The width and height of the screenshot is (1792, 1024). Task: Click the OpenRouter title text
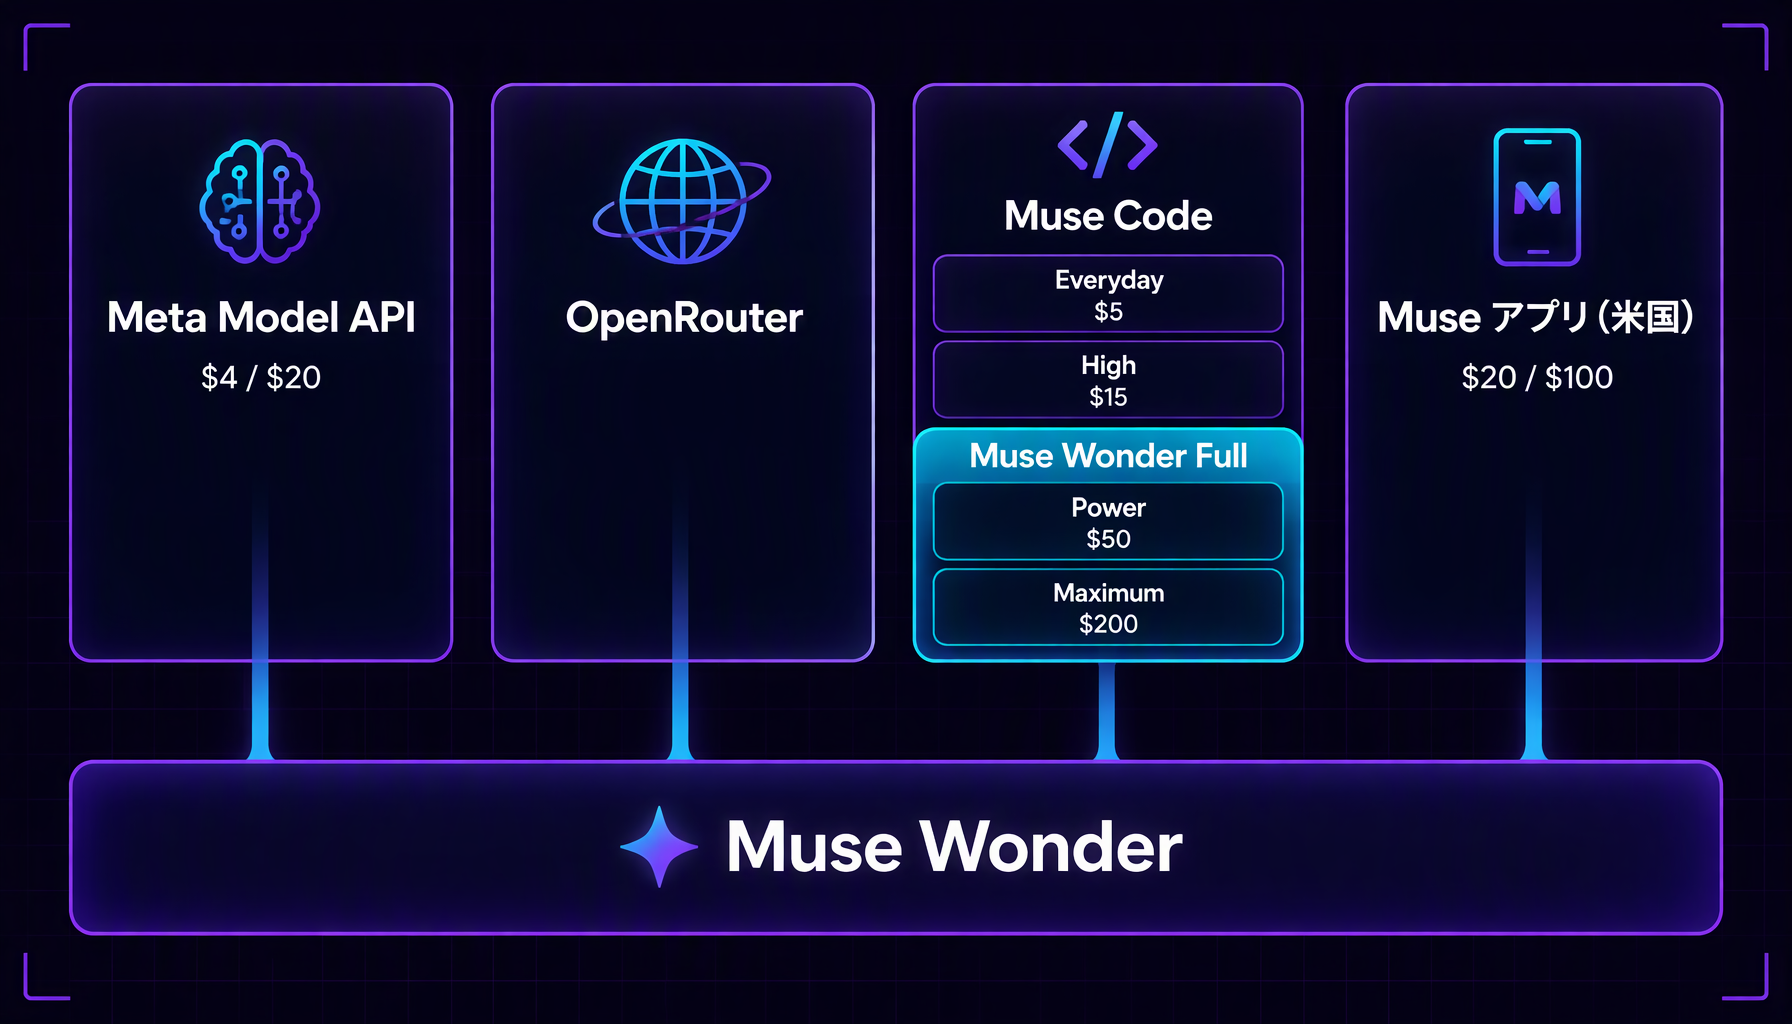684,319
